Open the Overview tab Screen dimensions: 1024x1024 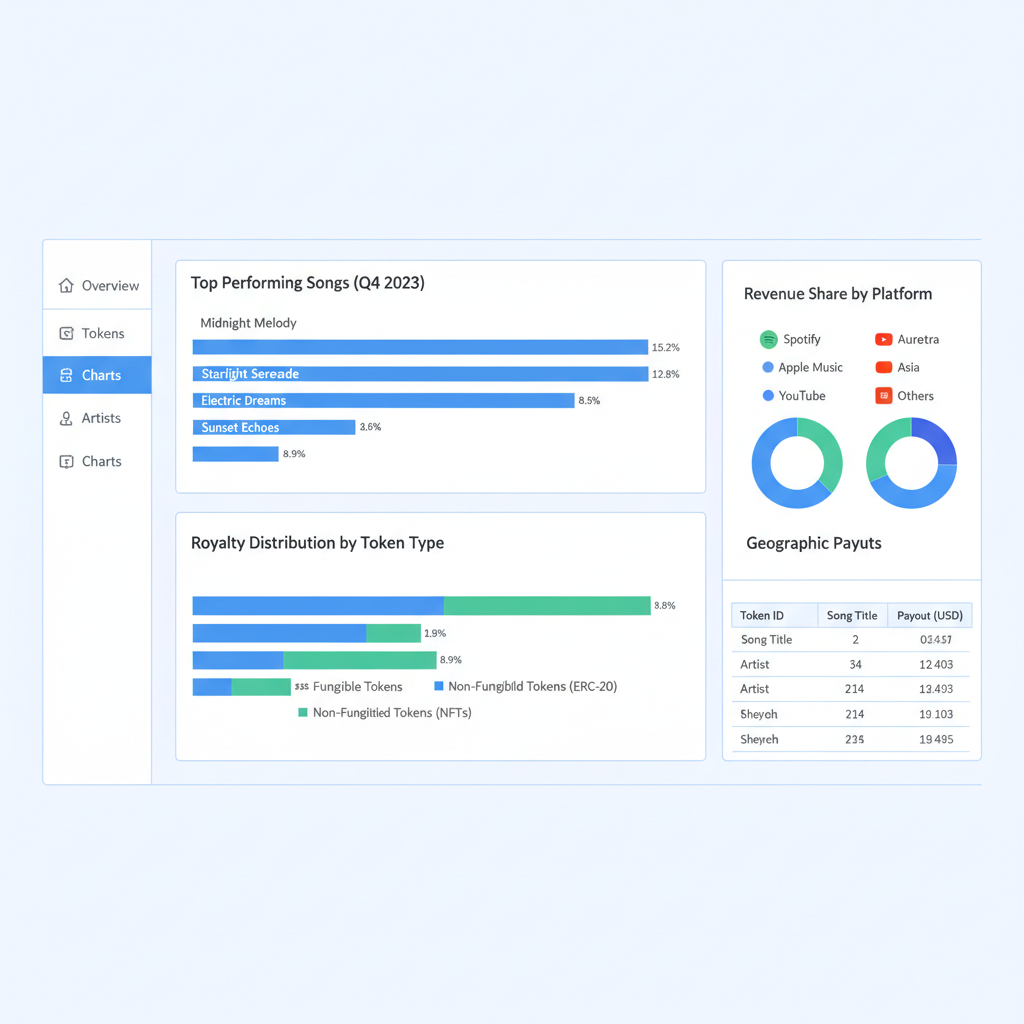[96, 285]
